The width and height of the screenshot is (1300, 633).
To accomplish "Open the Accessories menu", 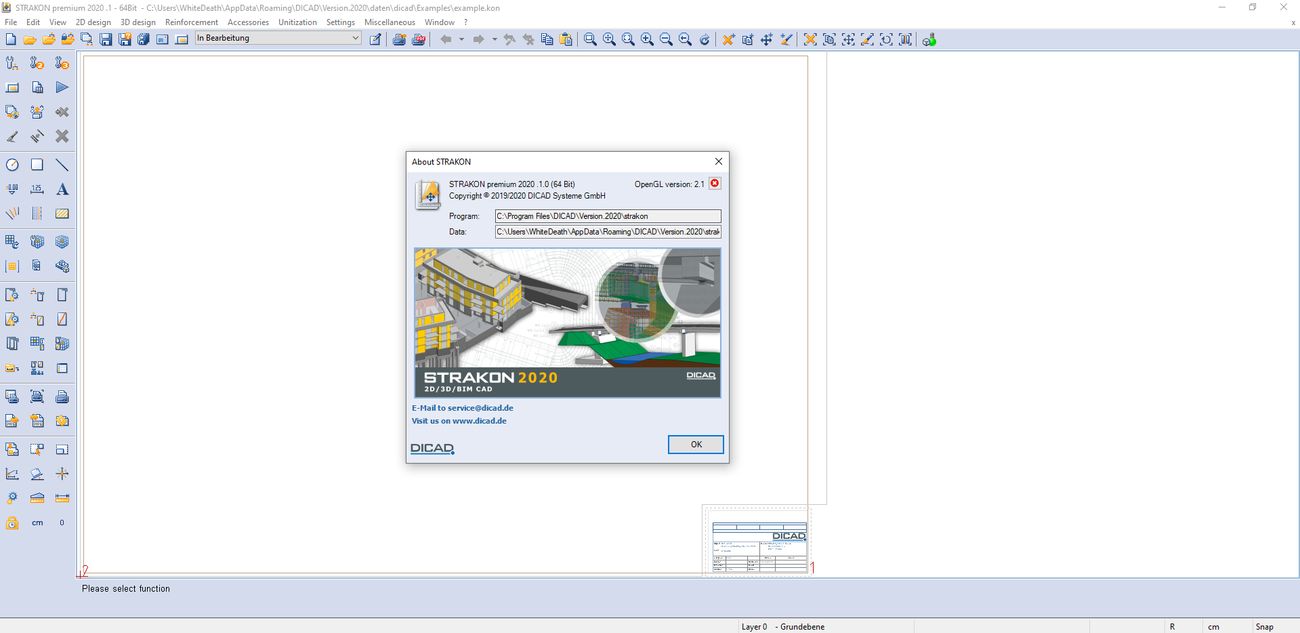I will [x=248, y=22].
